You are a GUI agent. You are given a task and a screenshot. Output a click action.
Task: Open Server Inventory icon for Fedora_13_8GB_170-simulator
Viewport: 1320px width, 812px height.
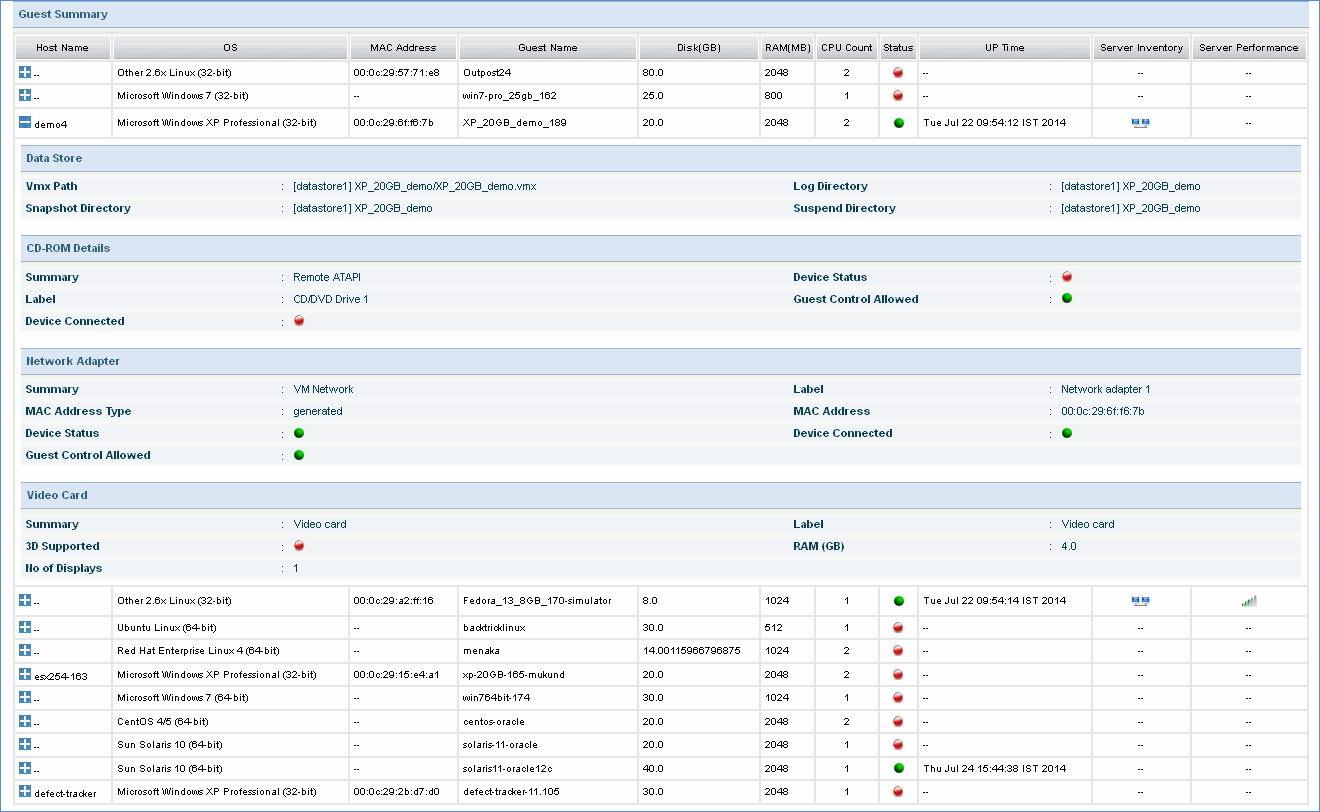[1140, 601]
